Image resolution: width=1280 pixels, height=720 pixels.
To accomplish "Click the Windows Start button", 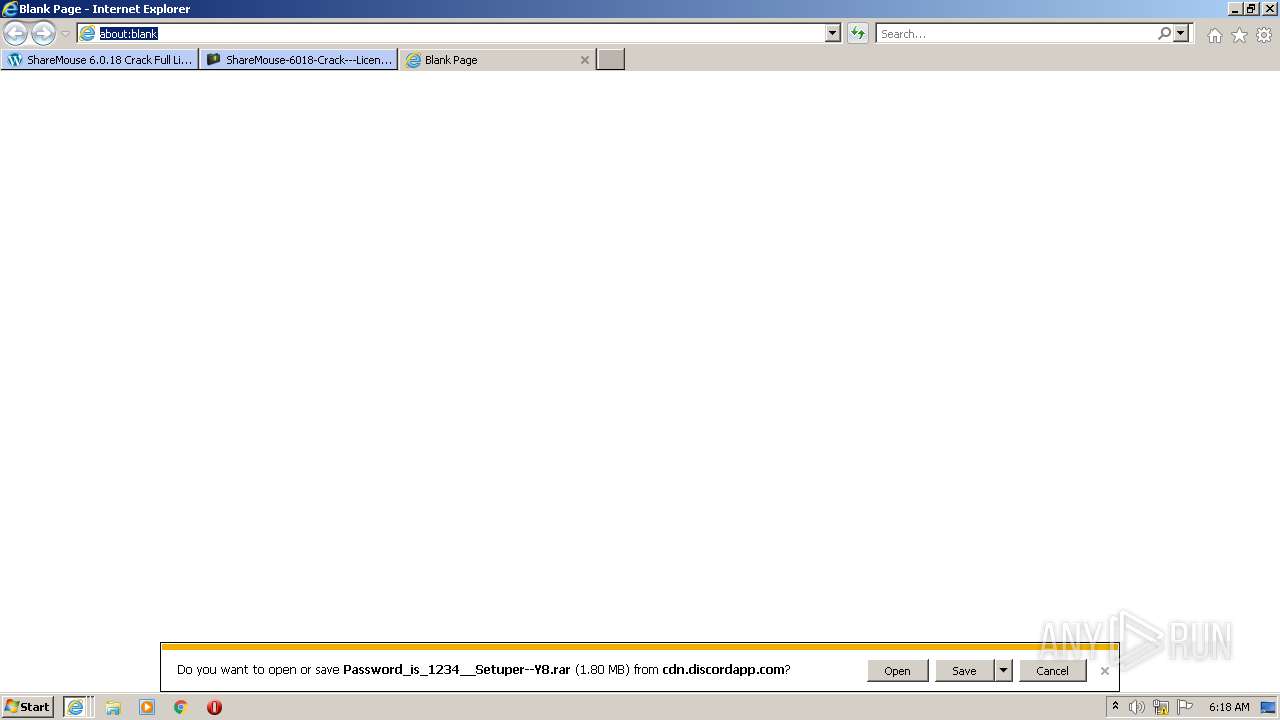I will click(x=28, y=707).
